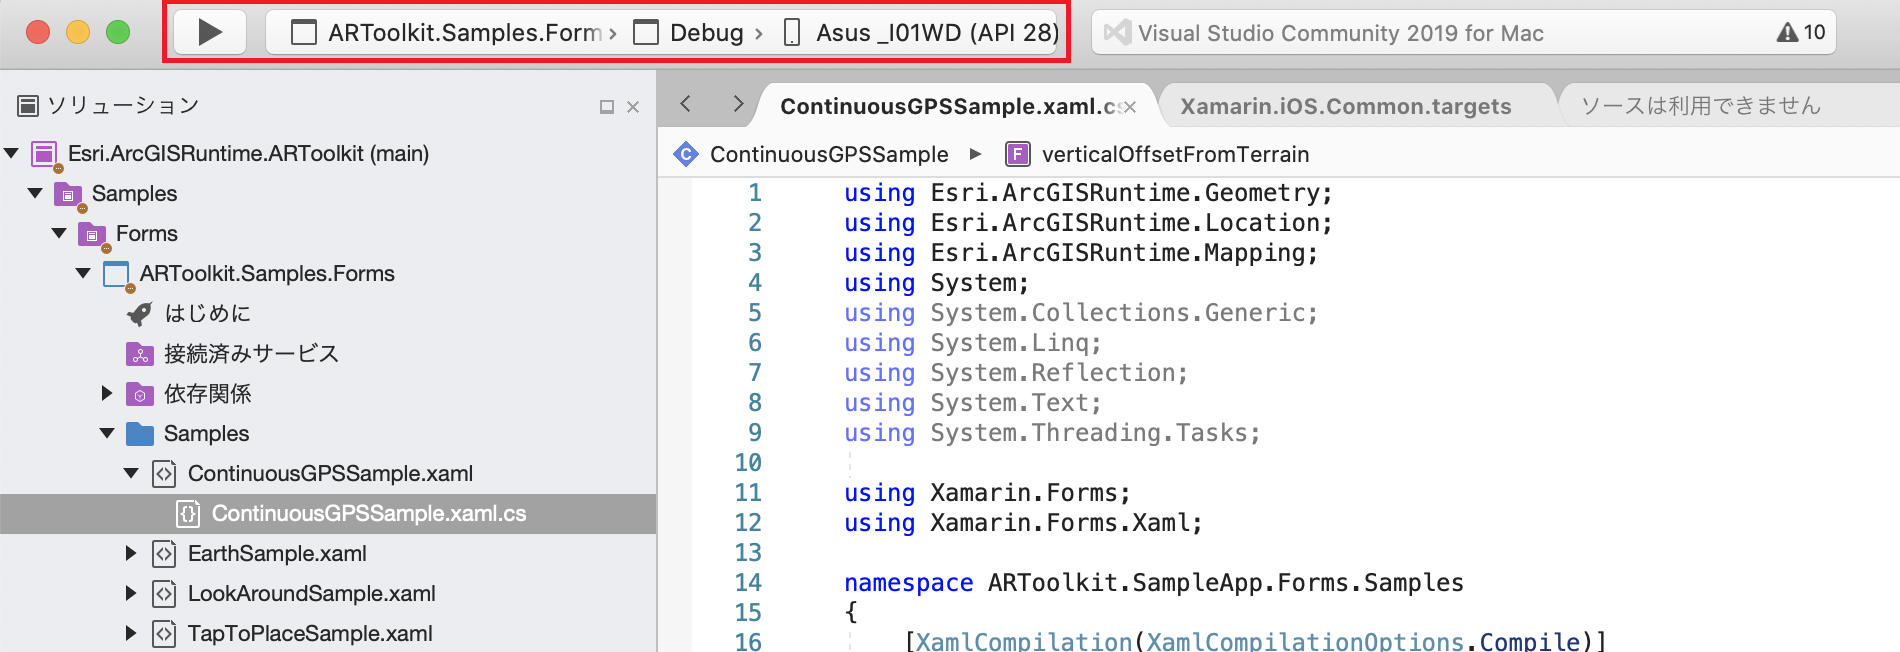Open the warnings indicator showing 10
The width and height of the screenshot is (1900, 652).
pyautogui.click(x=1801, y=32)
